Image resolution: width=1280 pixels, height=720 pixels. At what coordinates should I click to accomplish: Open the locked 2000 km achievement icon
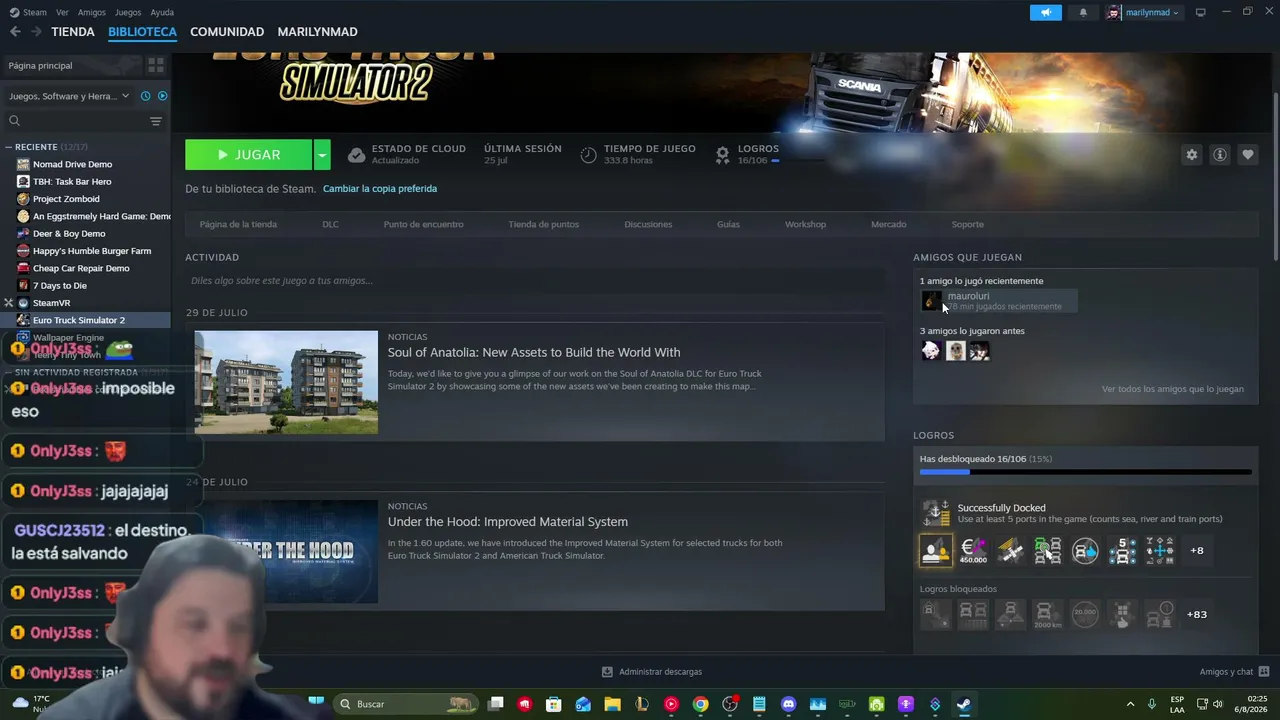pyautogui.click(x=1047, y=614)
